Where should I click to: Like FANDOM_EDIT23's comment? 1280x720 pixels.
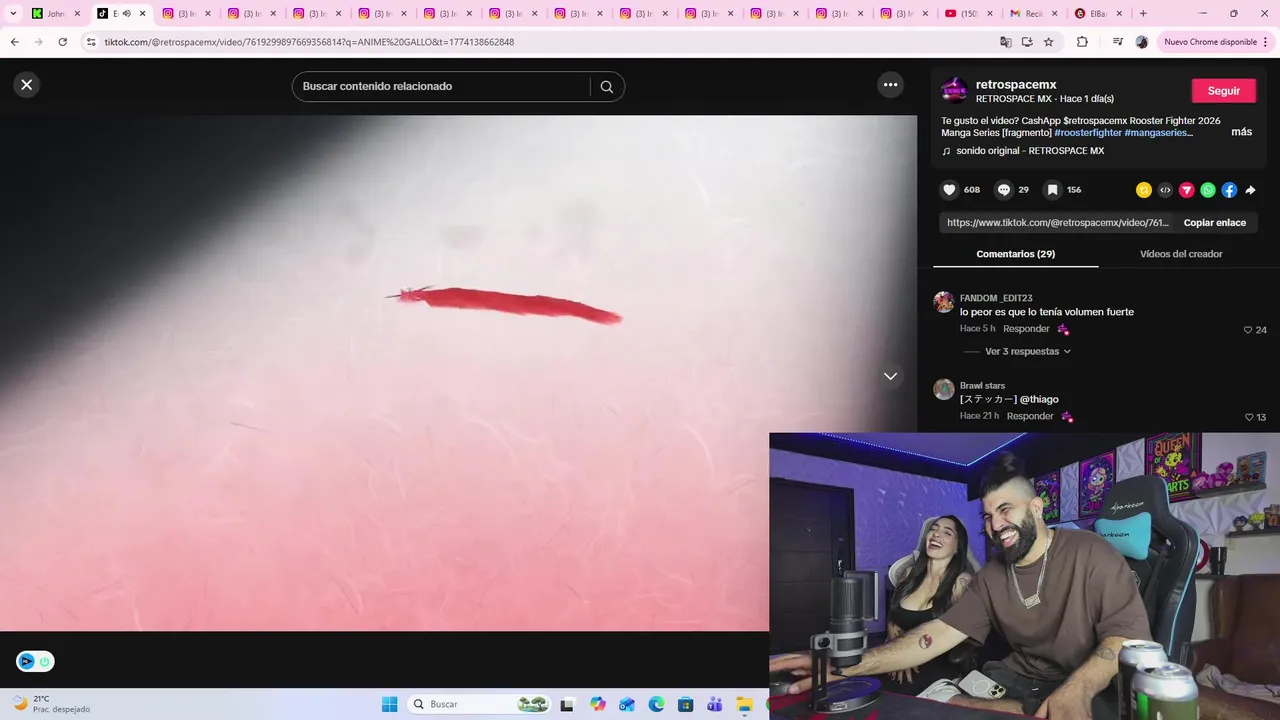1248,330
